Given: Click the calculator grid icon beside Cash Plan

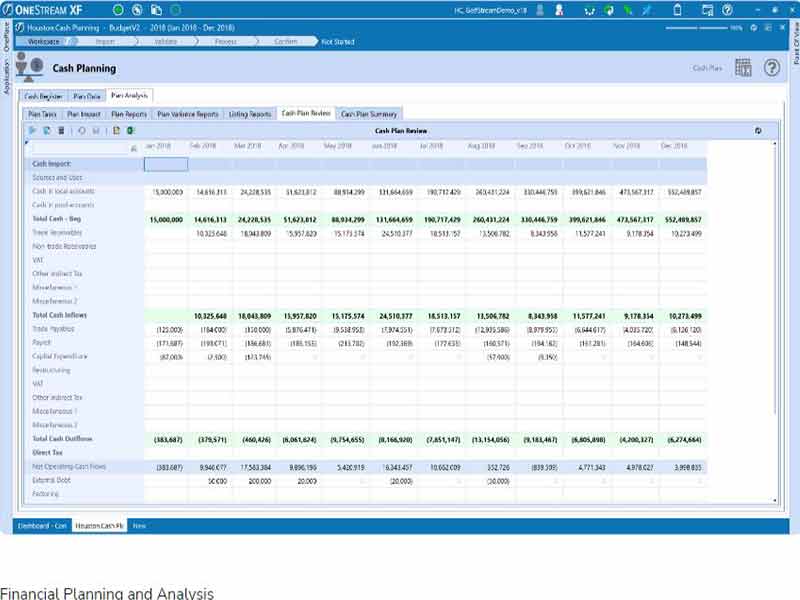Looking at the screenshot, I should (x=743, y=68).
